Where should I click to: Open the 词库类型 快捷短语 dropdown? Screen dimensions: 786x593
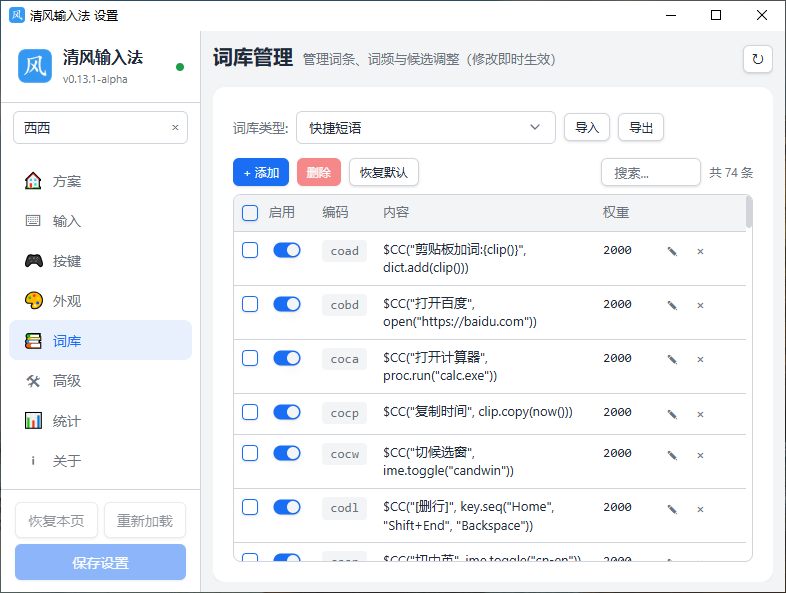pyautogui.click(x=426, y=128)
